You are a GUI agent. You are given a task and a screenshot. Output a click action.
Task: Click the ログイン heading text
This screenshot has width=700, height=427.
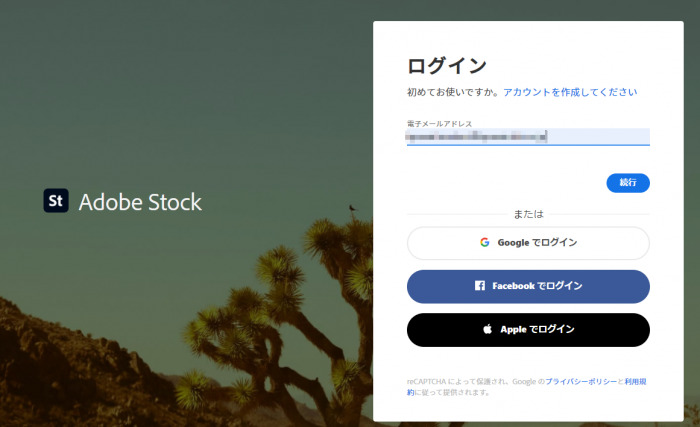[446, 66]
